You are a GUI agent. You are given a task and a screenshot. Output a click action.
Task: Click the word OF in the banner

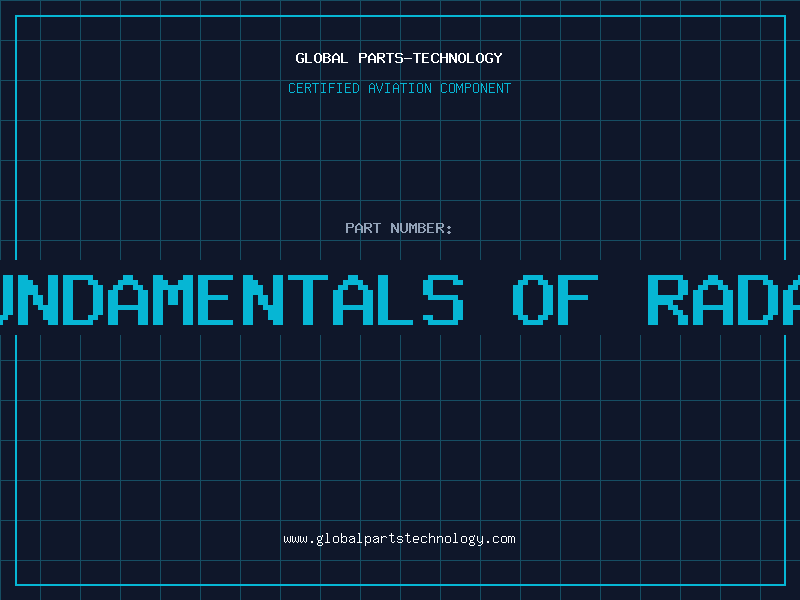(x=555, y=298)
